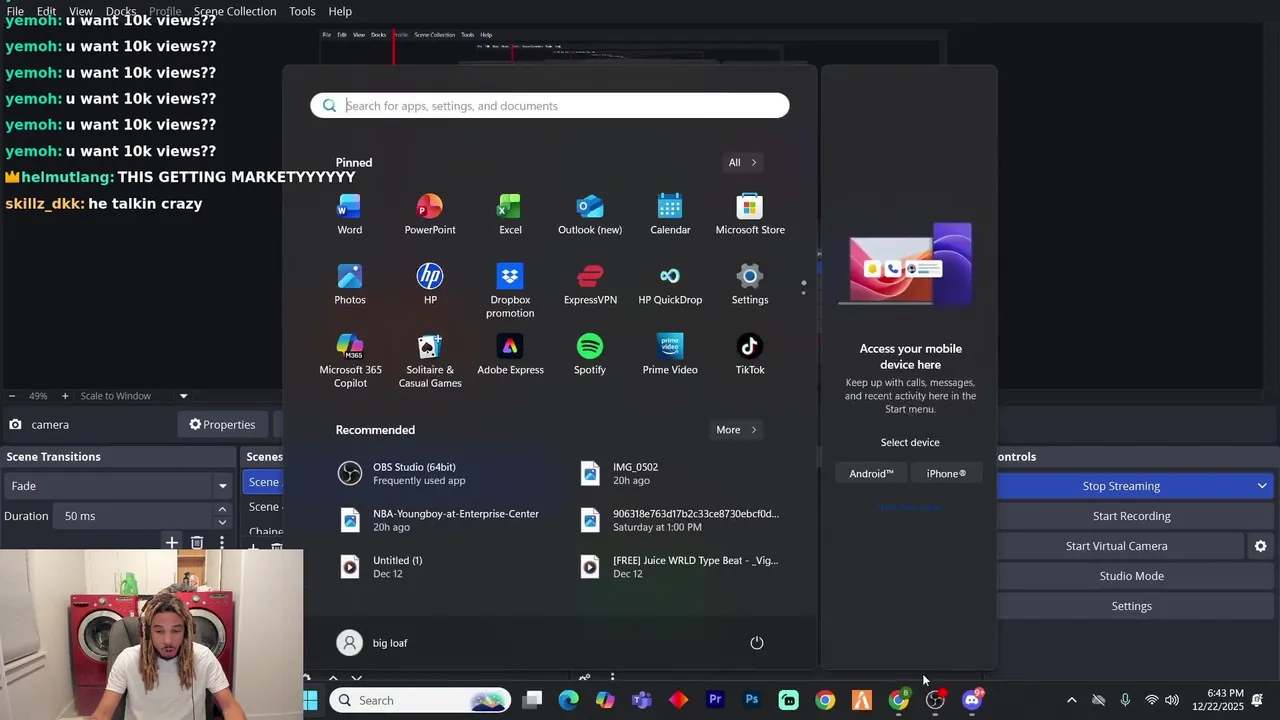The image size is (1280, 720).
Task: Launch Solitaire & Casual Games
Action: (430, 361)
